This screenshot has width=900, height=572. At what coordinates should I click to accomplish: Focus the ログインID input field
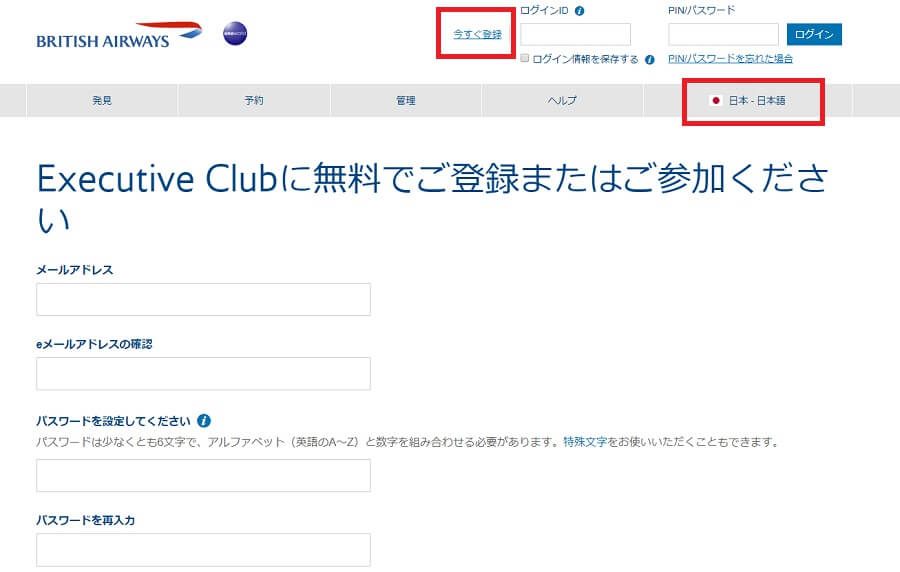point(575,35)
